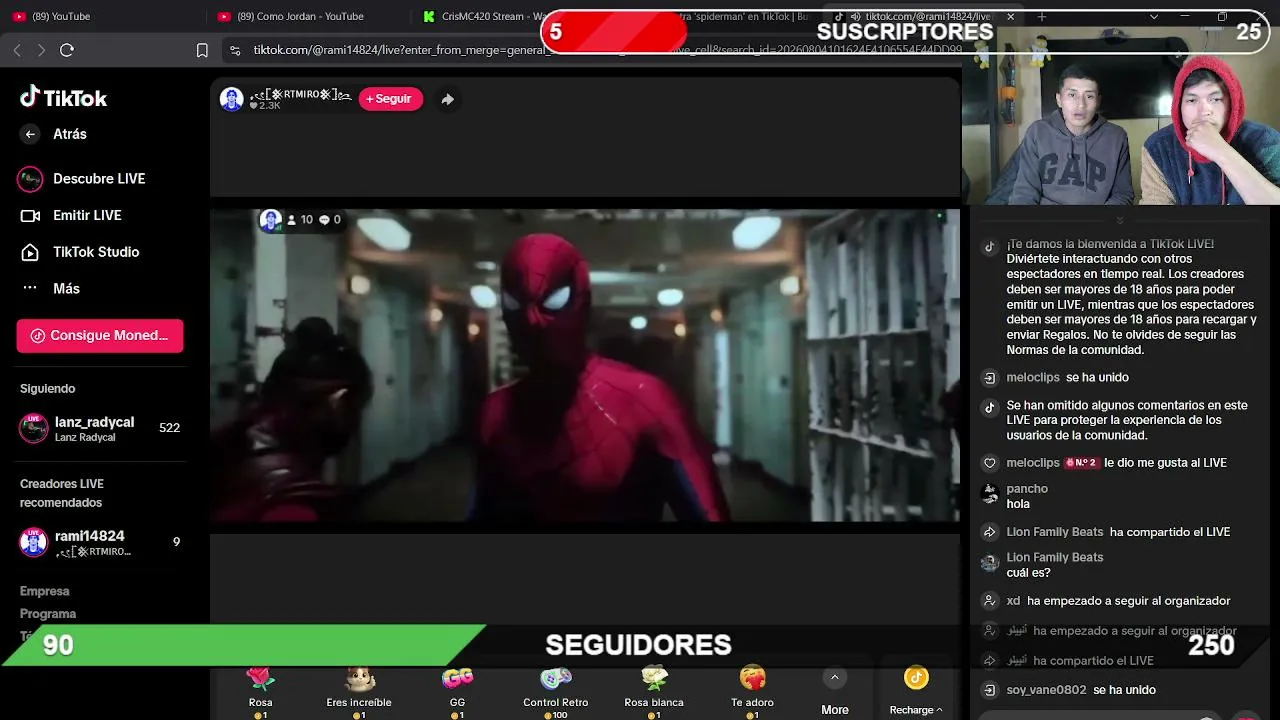
Task: Send the Eres increíble gift
Action: 359,691
